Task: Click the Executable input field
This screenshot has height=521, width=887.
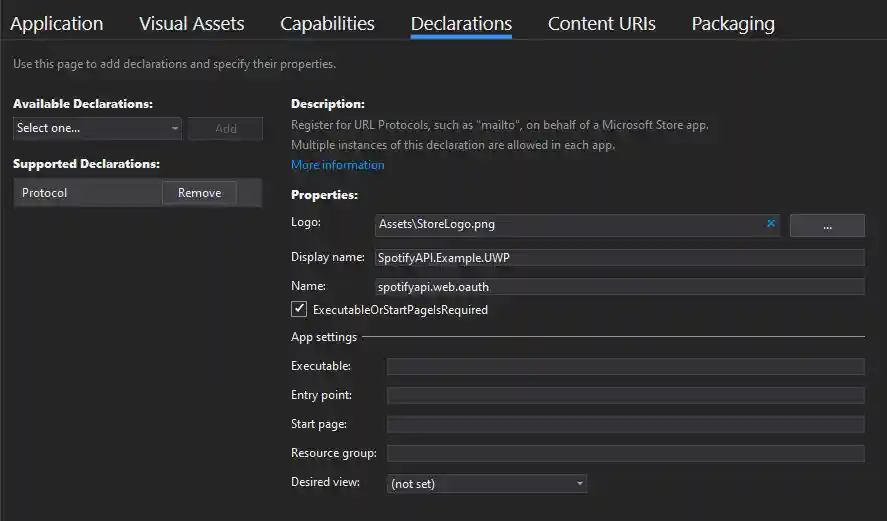Action: point(625,367)
